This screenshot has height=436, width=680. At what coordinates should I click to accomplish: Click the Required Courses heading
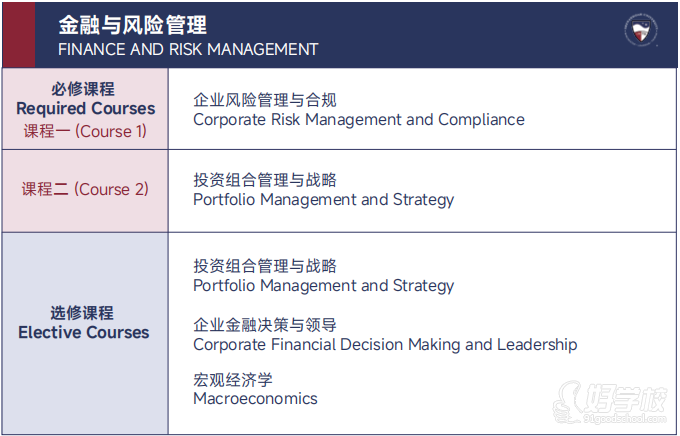(x=86, y=108)
